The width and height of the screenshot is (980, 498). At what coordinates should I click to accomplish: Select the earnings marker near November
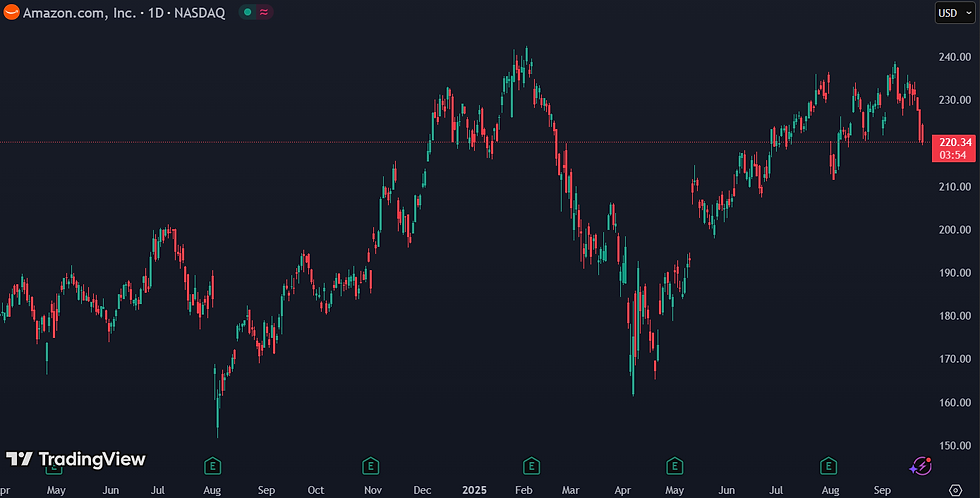tap(371, 466)
